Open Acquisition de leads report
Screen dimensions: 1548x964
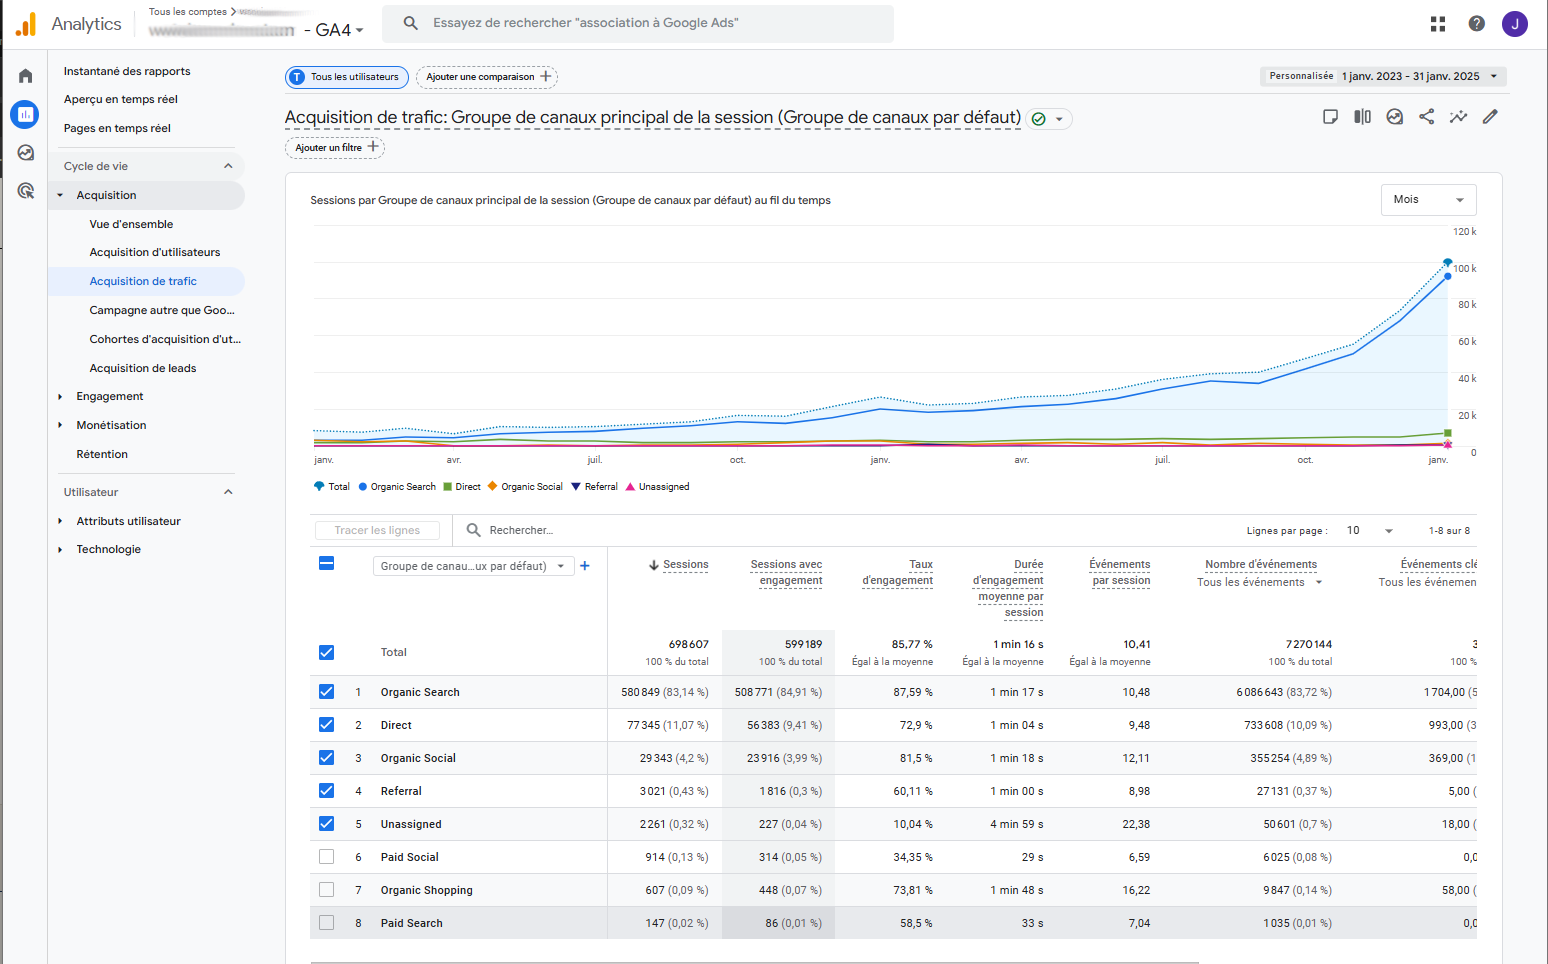pos(143,368)
